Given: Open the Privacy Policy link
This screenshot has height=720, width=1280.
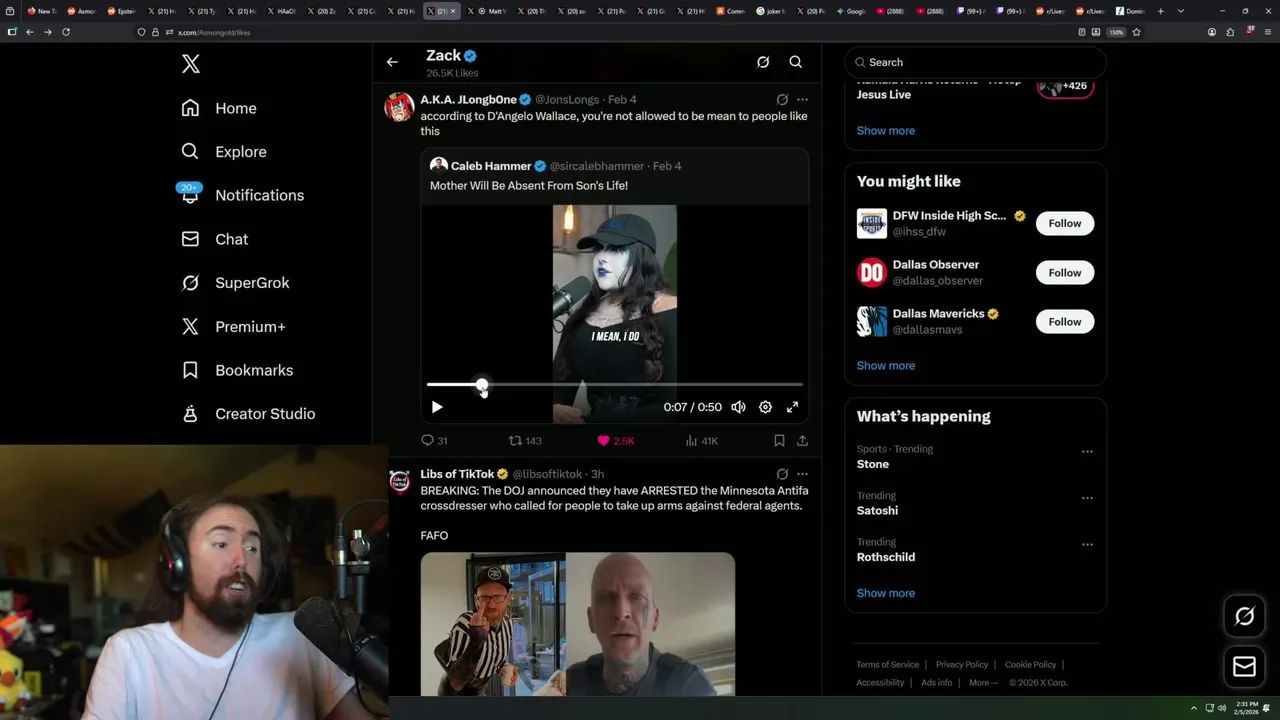Looking at the screenshot, I should coord(962,665).
